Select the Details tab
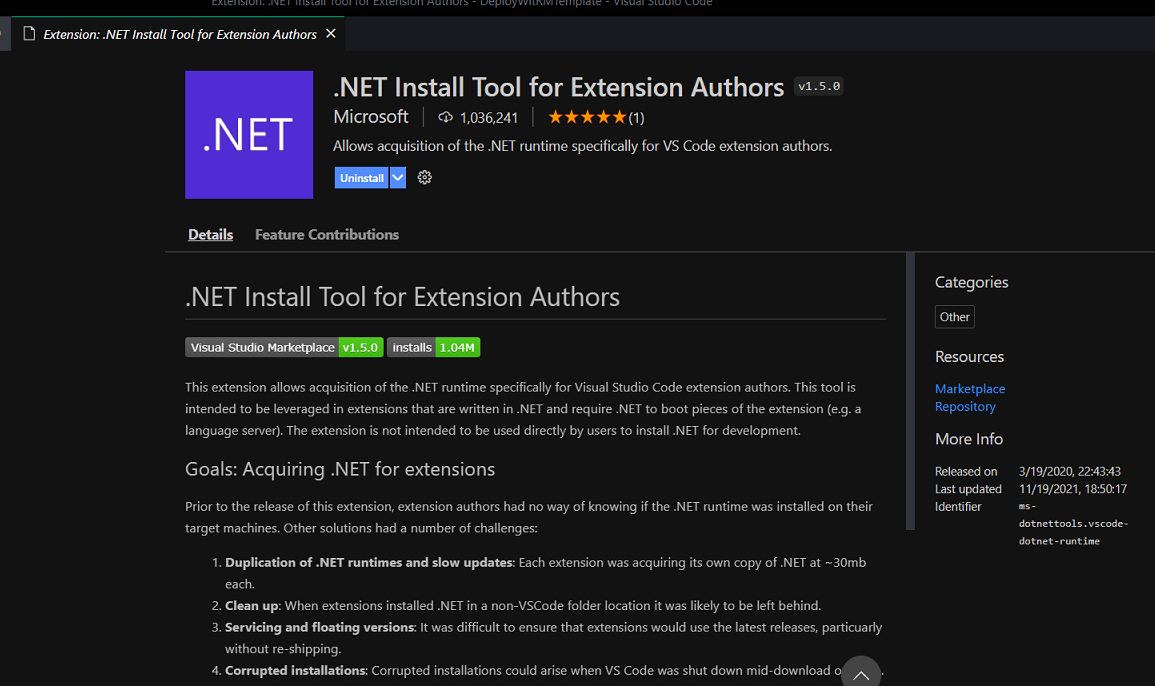 (x=210, y=234)
